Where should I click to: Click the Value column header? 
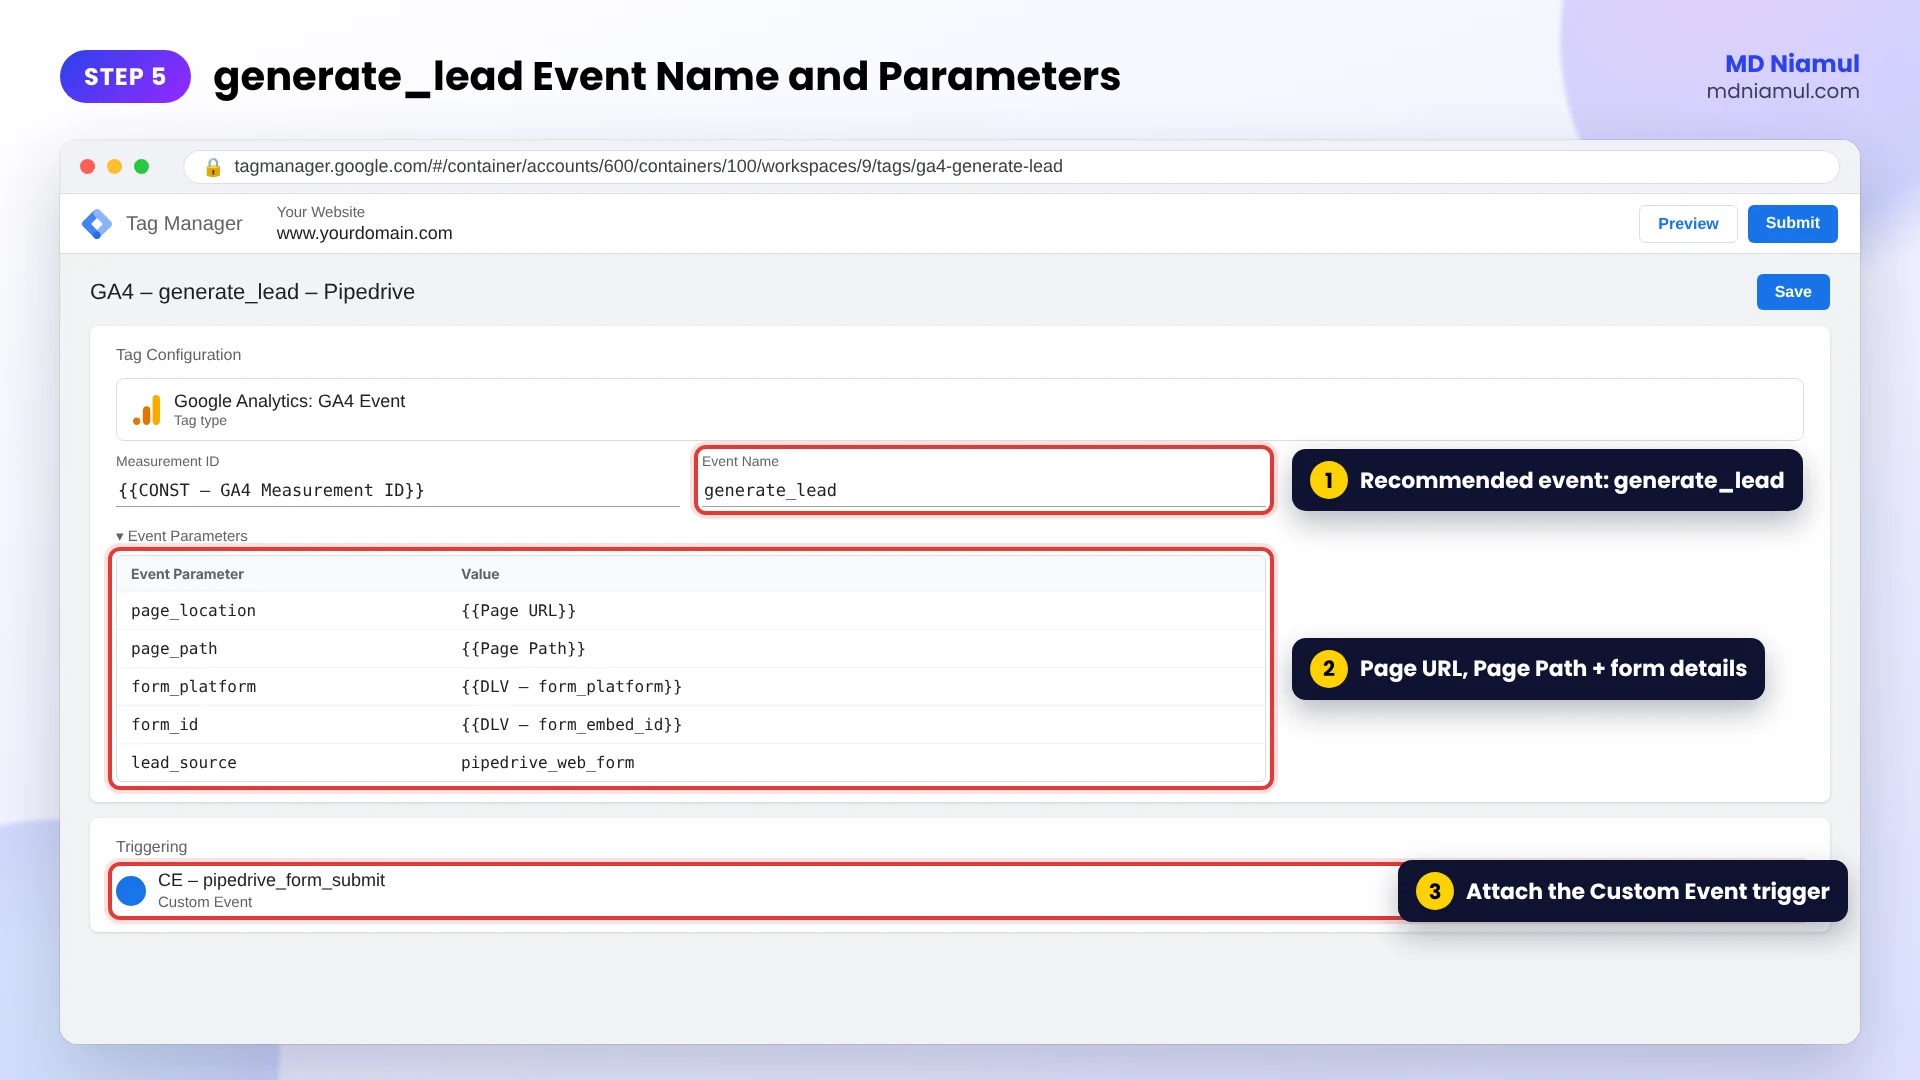(480, 574)
